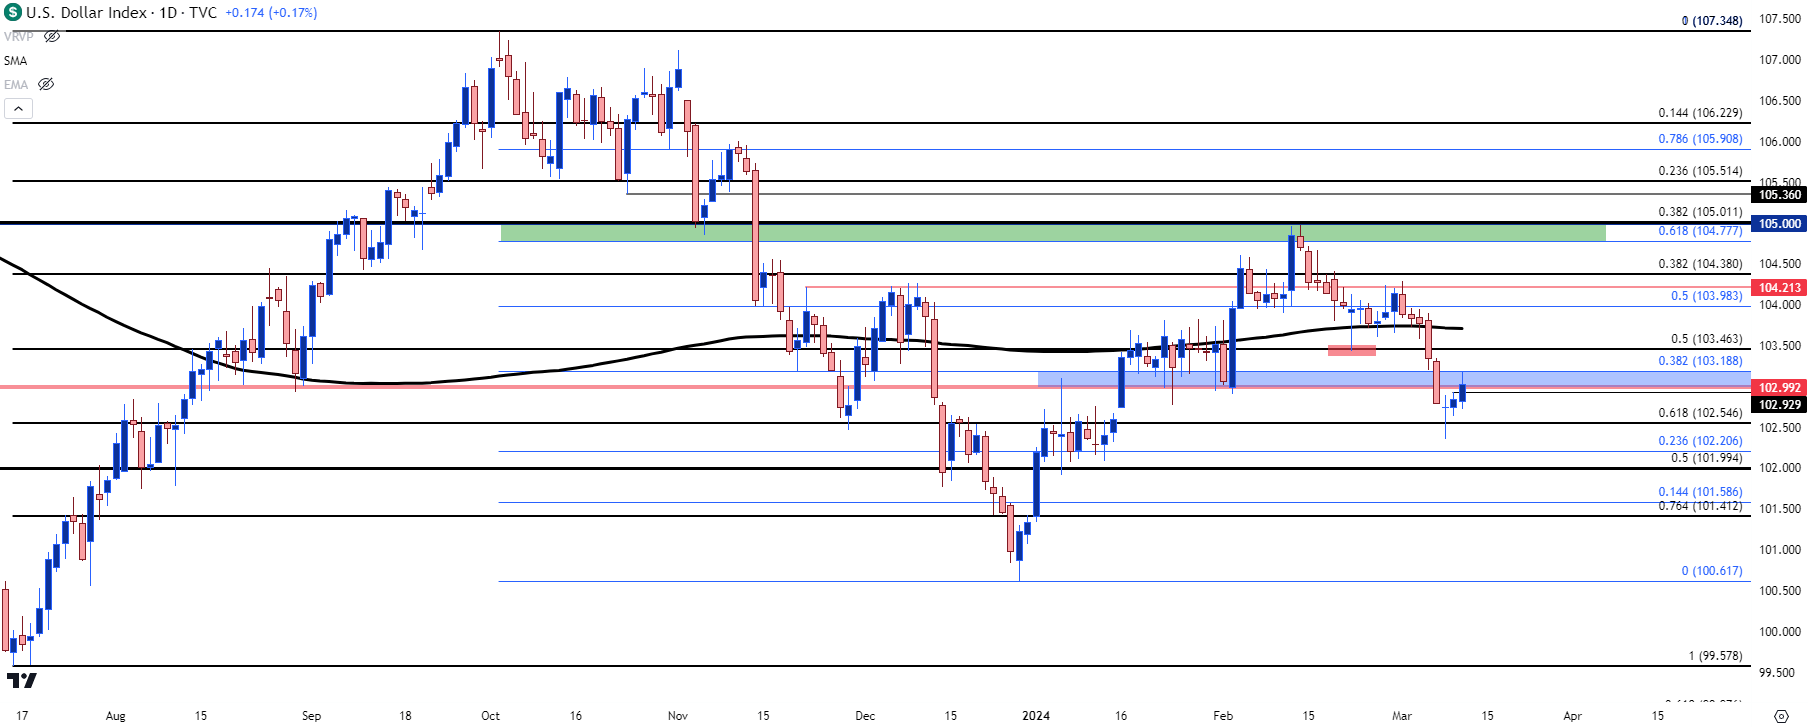Click the 107.500 price axis tick
Image resolution: width=1808 pixels, height=727 pixels.
(x=1780, y=19)
